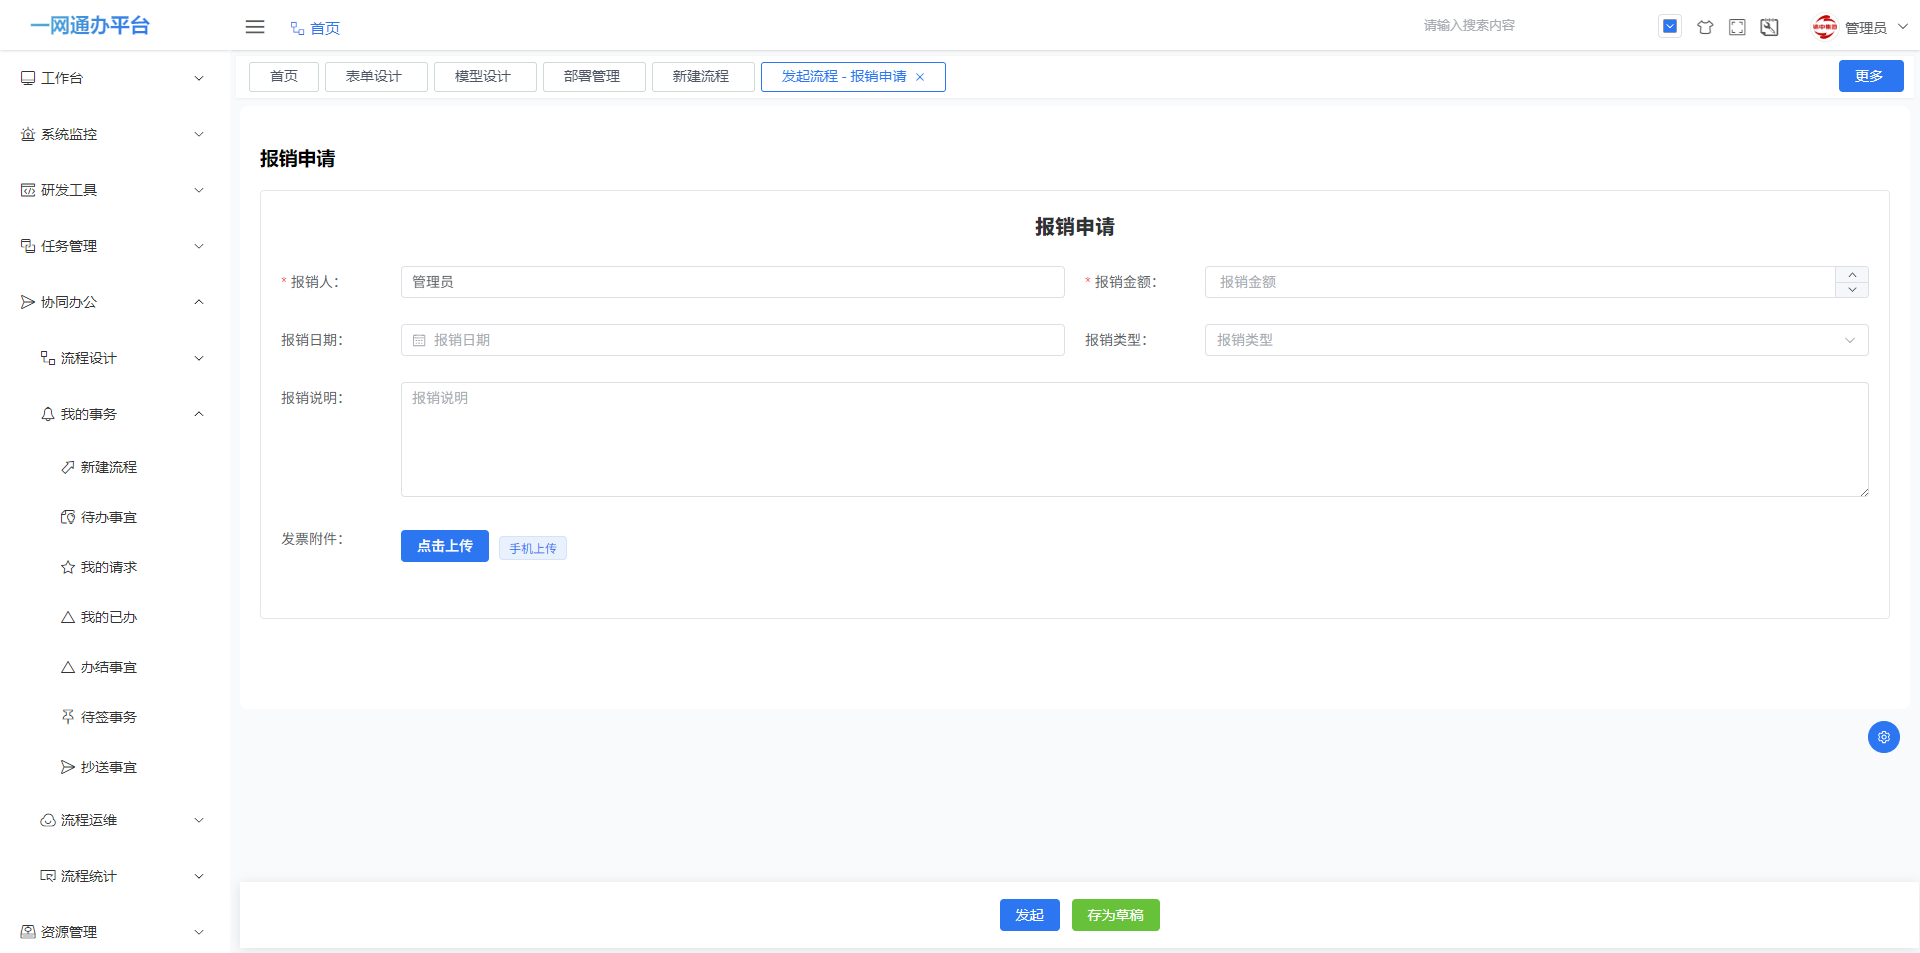Click the 报销金额 input field
Screen dimensions: 1920x953
pyautogui.click(x=1520, y=282)
